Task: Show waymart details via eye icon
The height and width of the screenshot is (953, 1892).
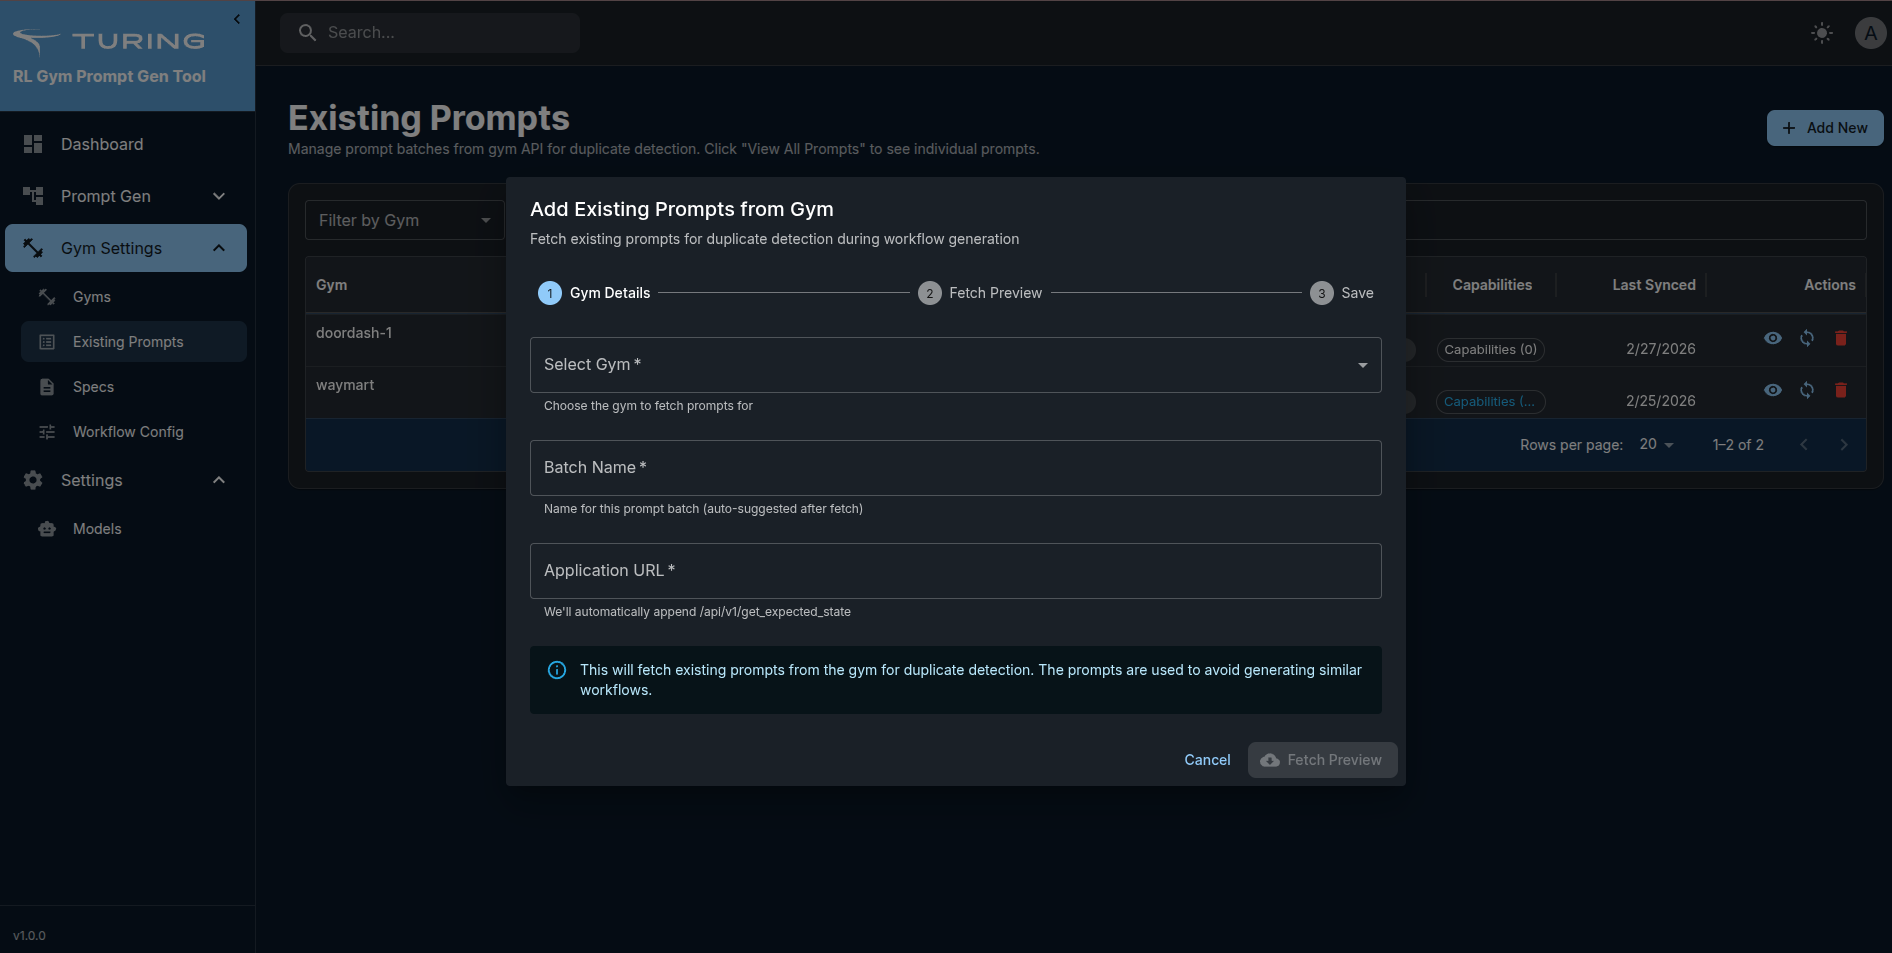Action: tap(1773, 390)
